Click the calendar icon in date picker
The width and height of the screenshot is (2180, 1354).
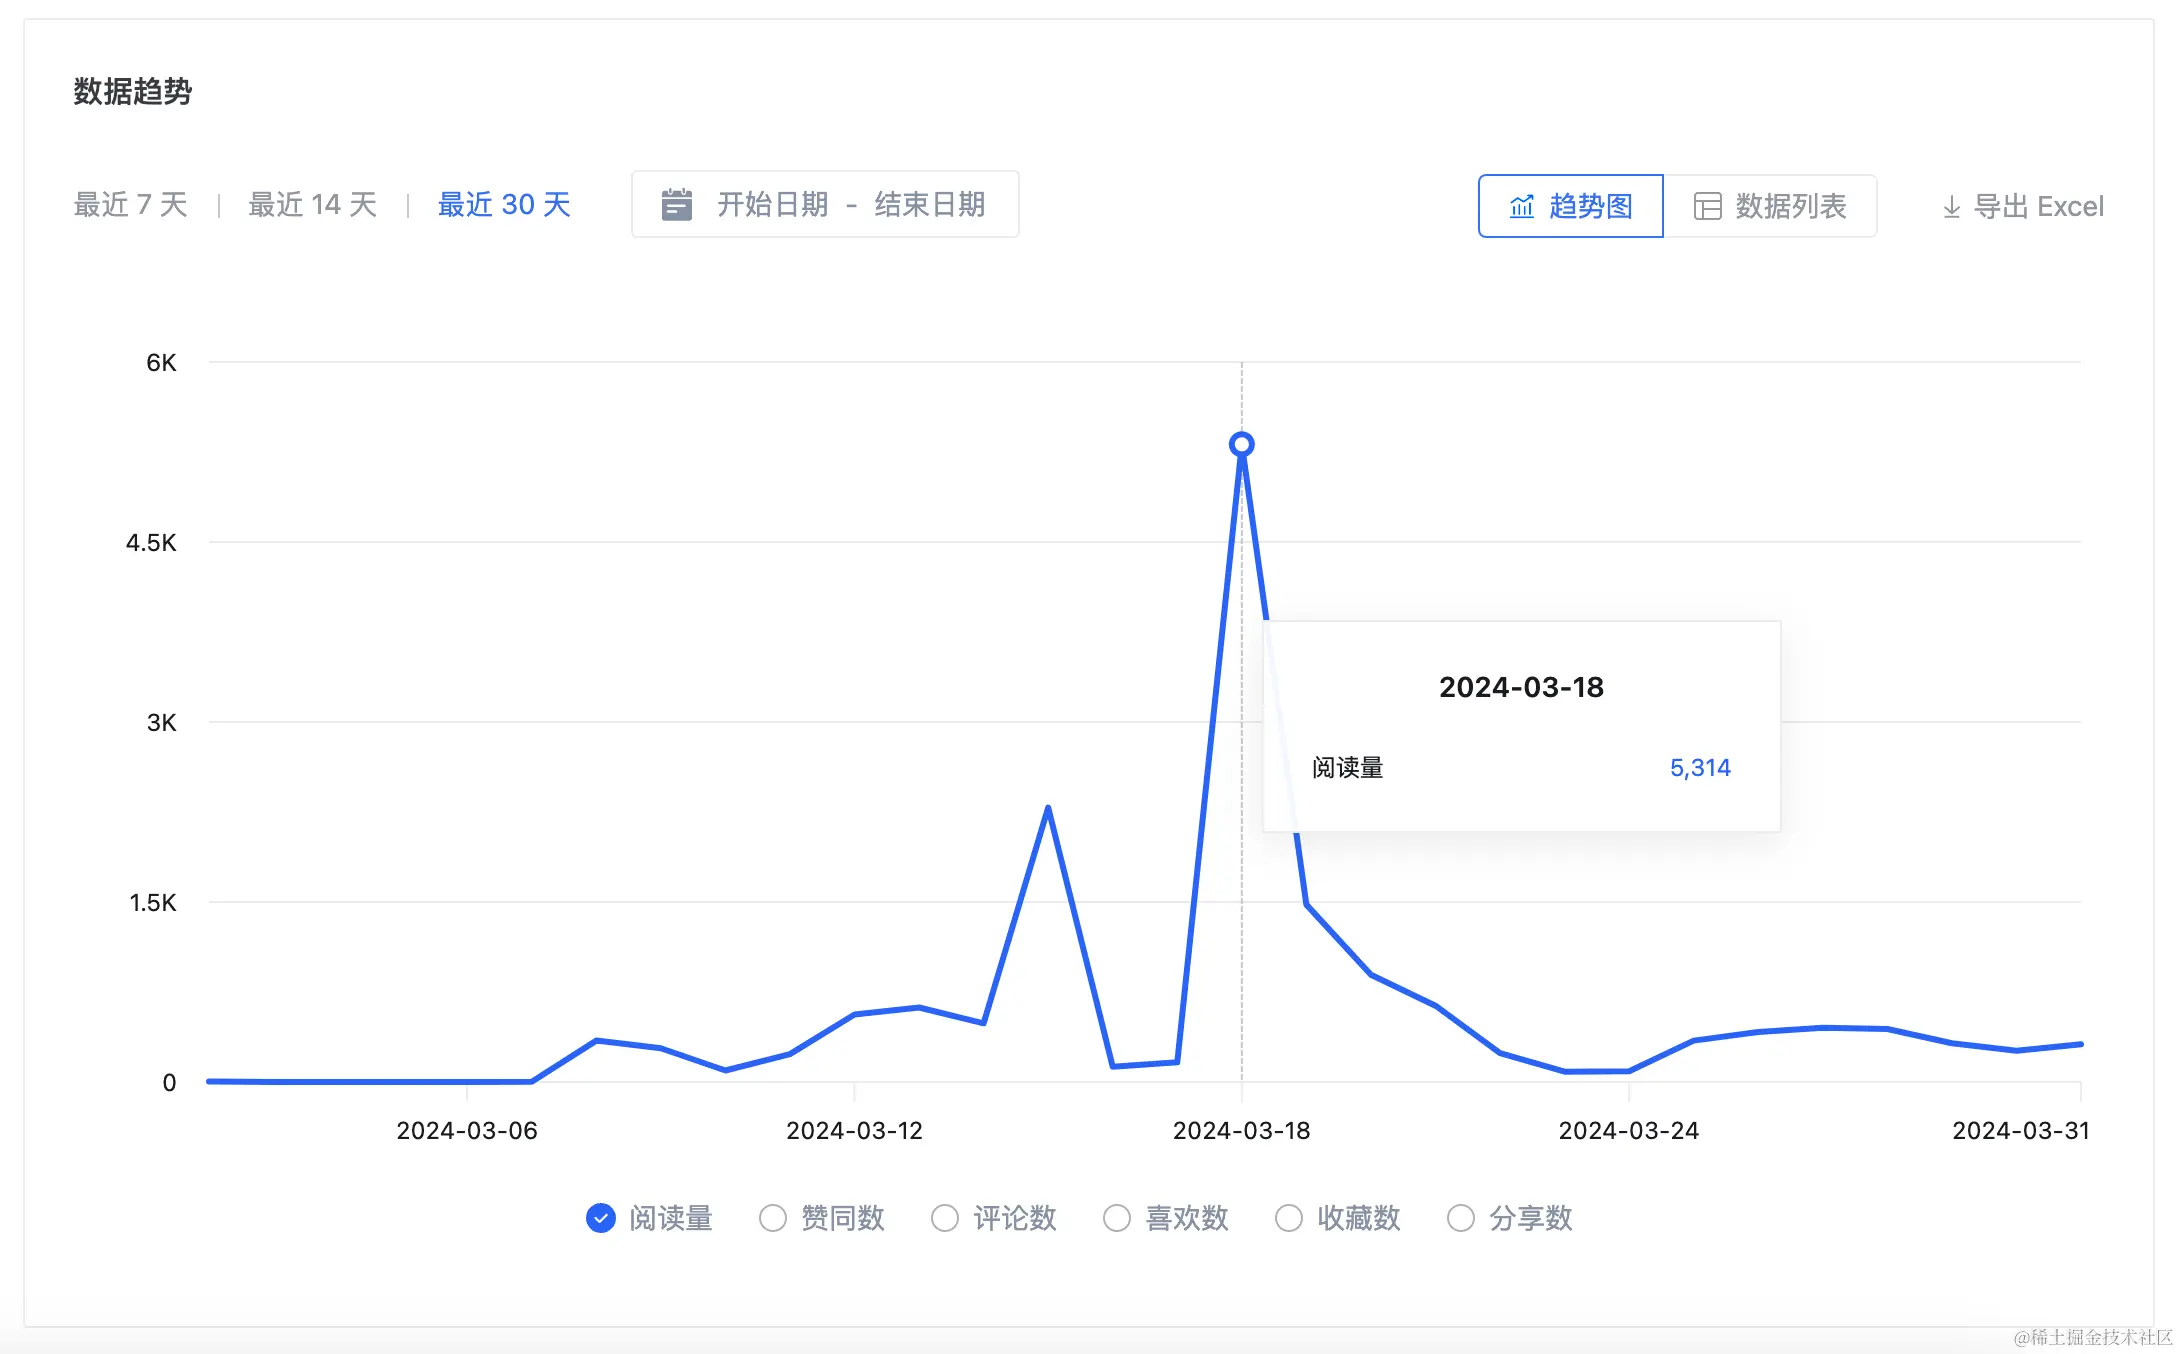tap(677, 205)
